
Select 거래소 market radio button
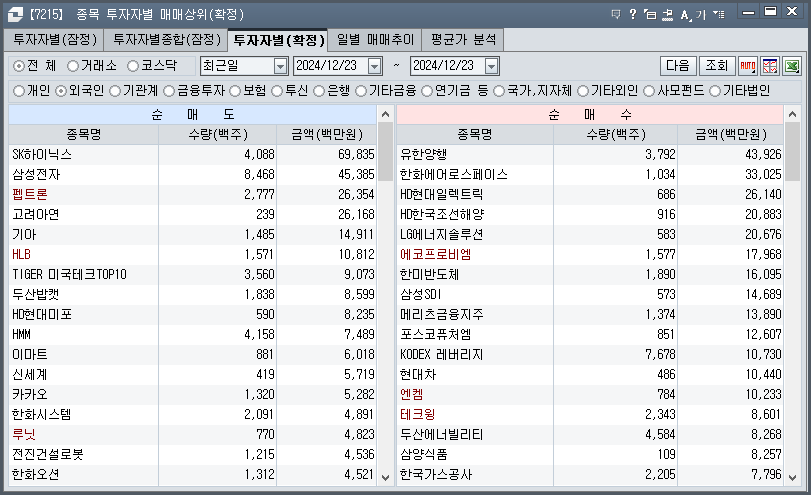pyautogui.click(x=73, y=66)
